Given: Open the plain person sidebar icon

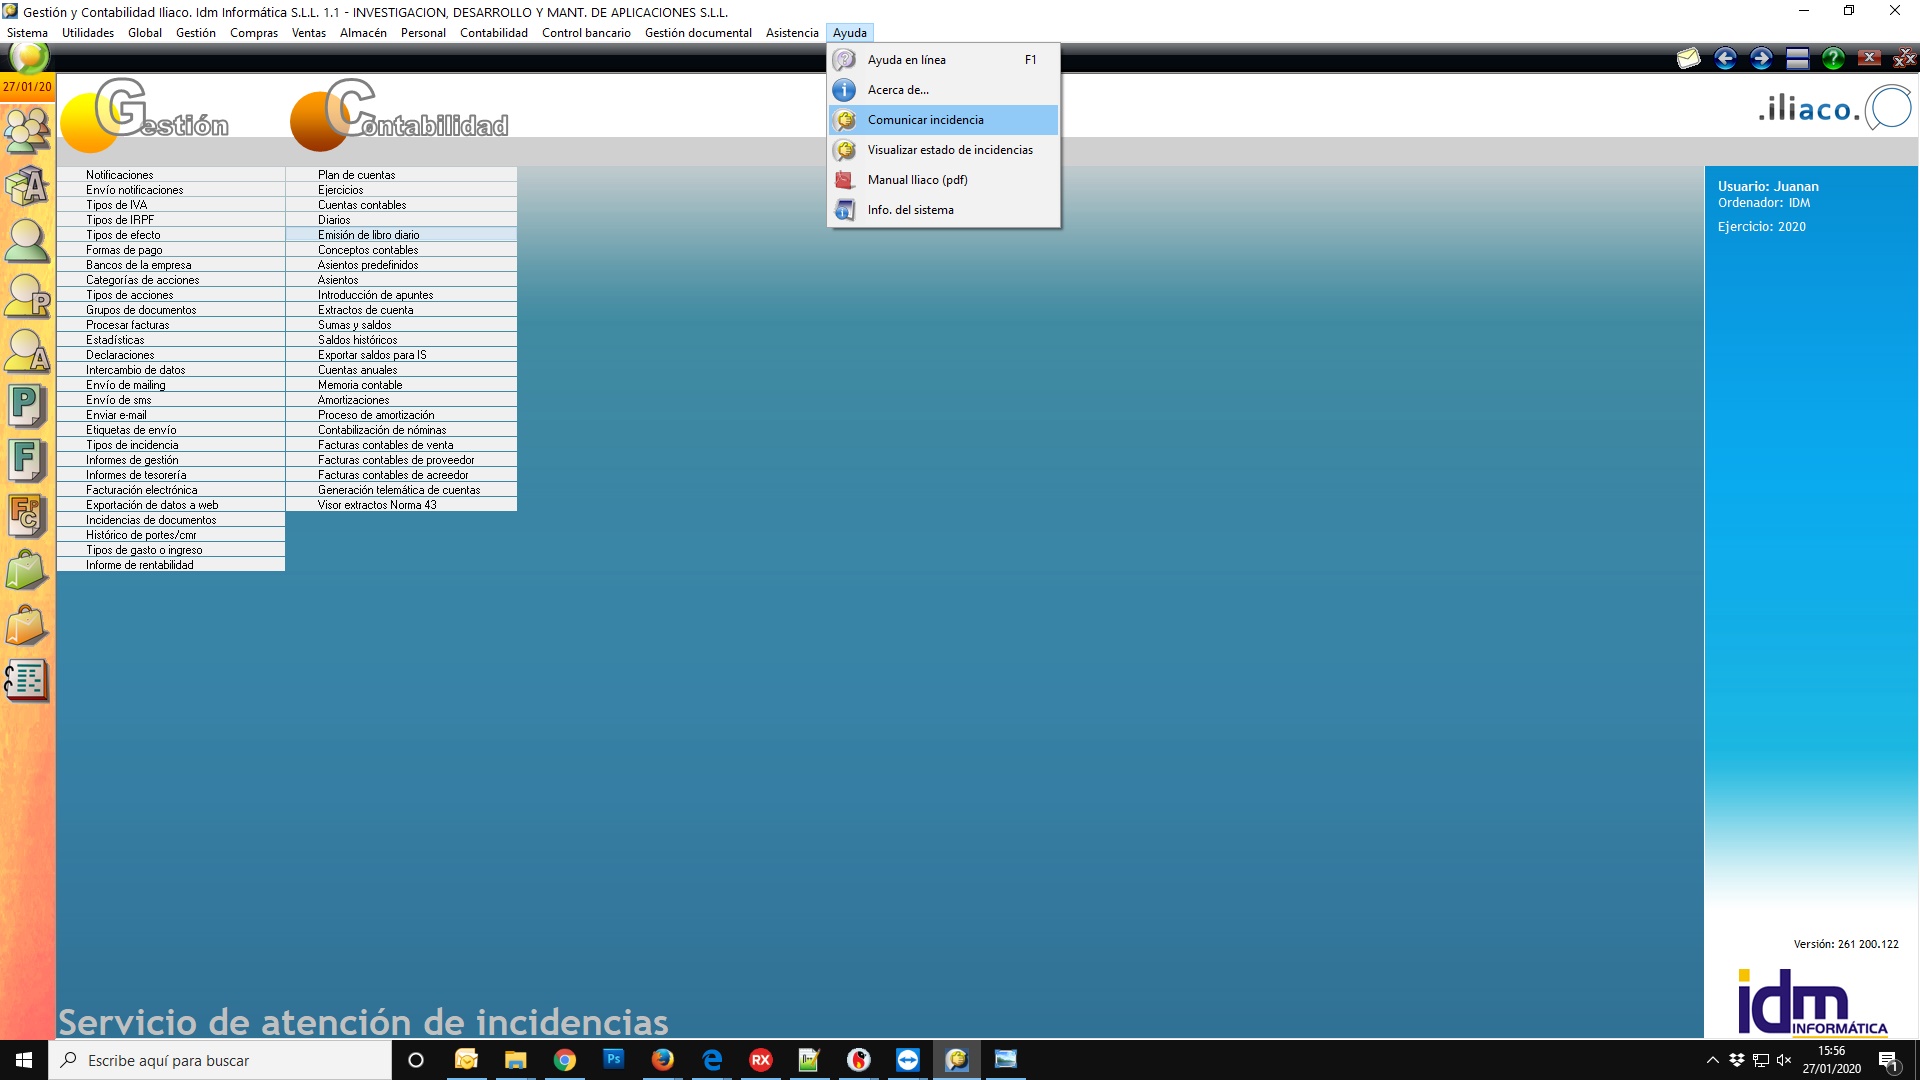Looking at the screenshot, I should pos(27,241).
